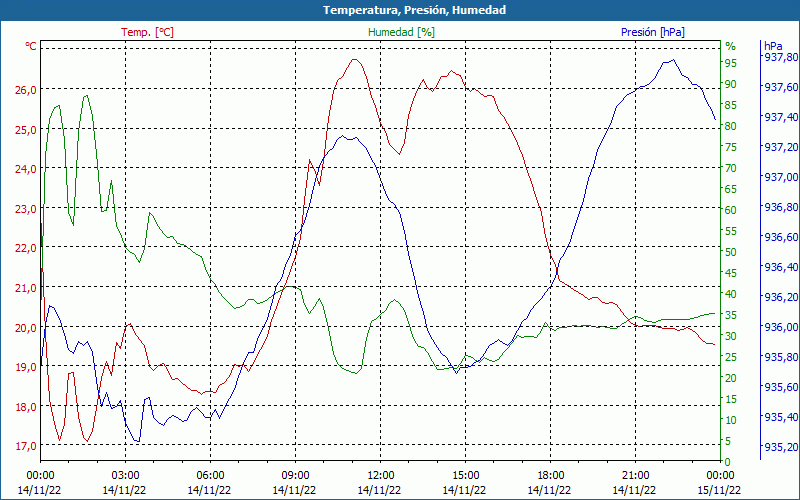Screen dimensions: 800x500
Task: Click pressure axis value '935,60'
Action: (781, 387)
